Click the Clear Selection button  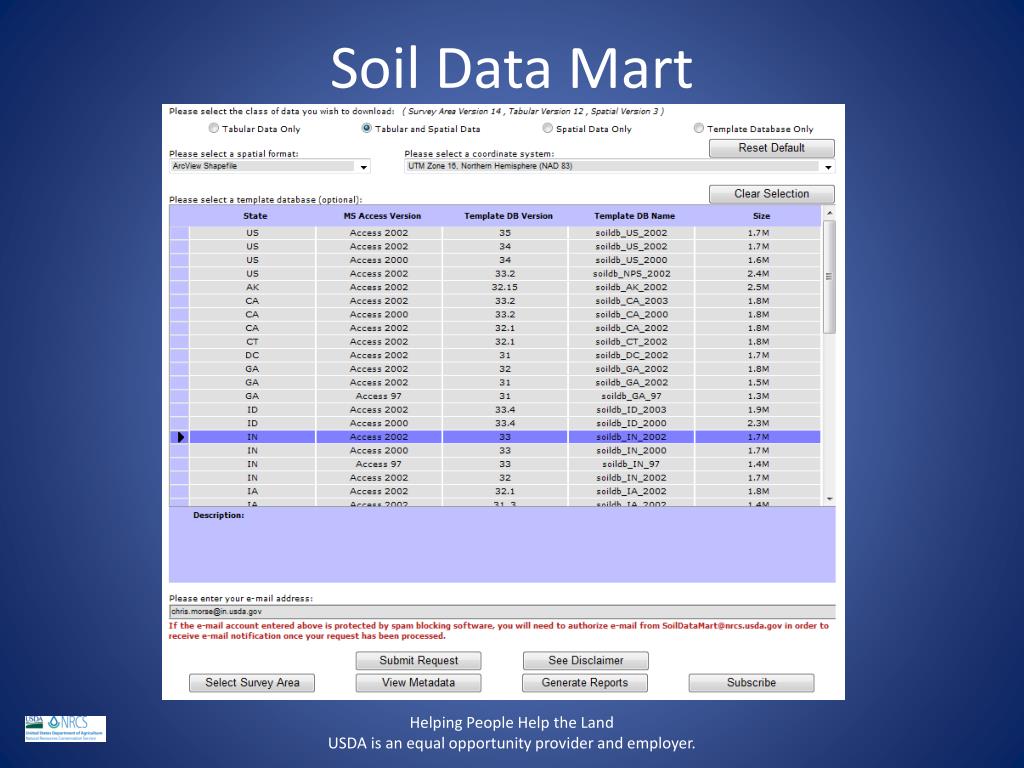771,194
